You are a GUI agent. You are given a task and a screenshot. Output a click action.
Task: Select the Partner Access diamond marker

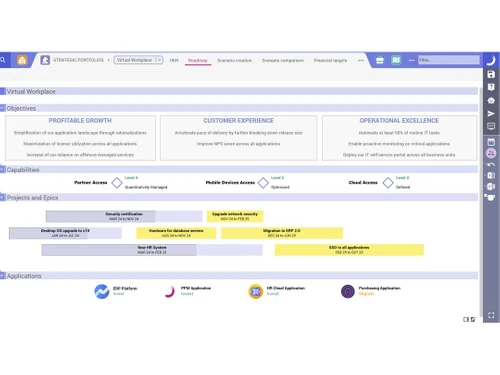(x=117, y=183)
